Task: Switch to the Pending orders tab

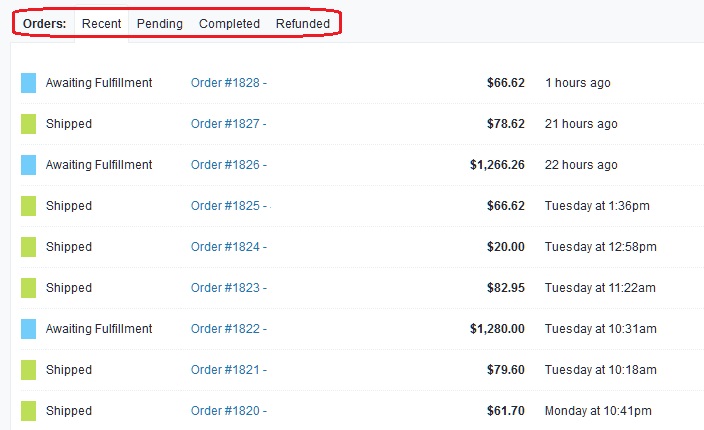Action: [x=160, y=24]
